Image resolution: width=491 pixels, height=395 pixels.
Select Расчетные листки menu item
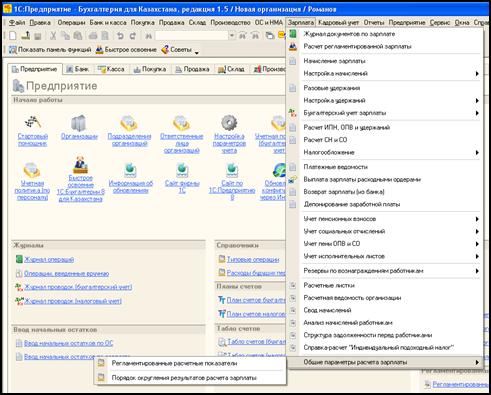385,285
